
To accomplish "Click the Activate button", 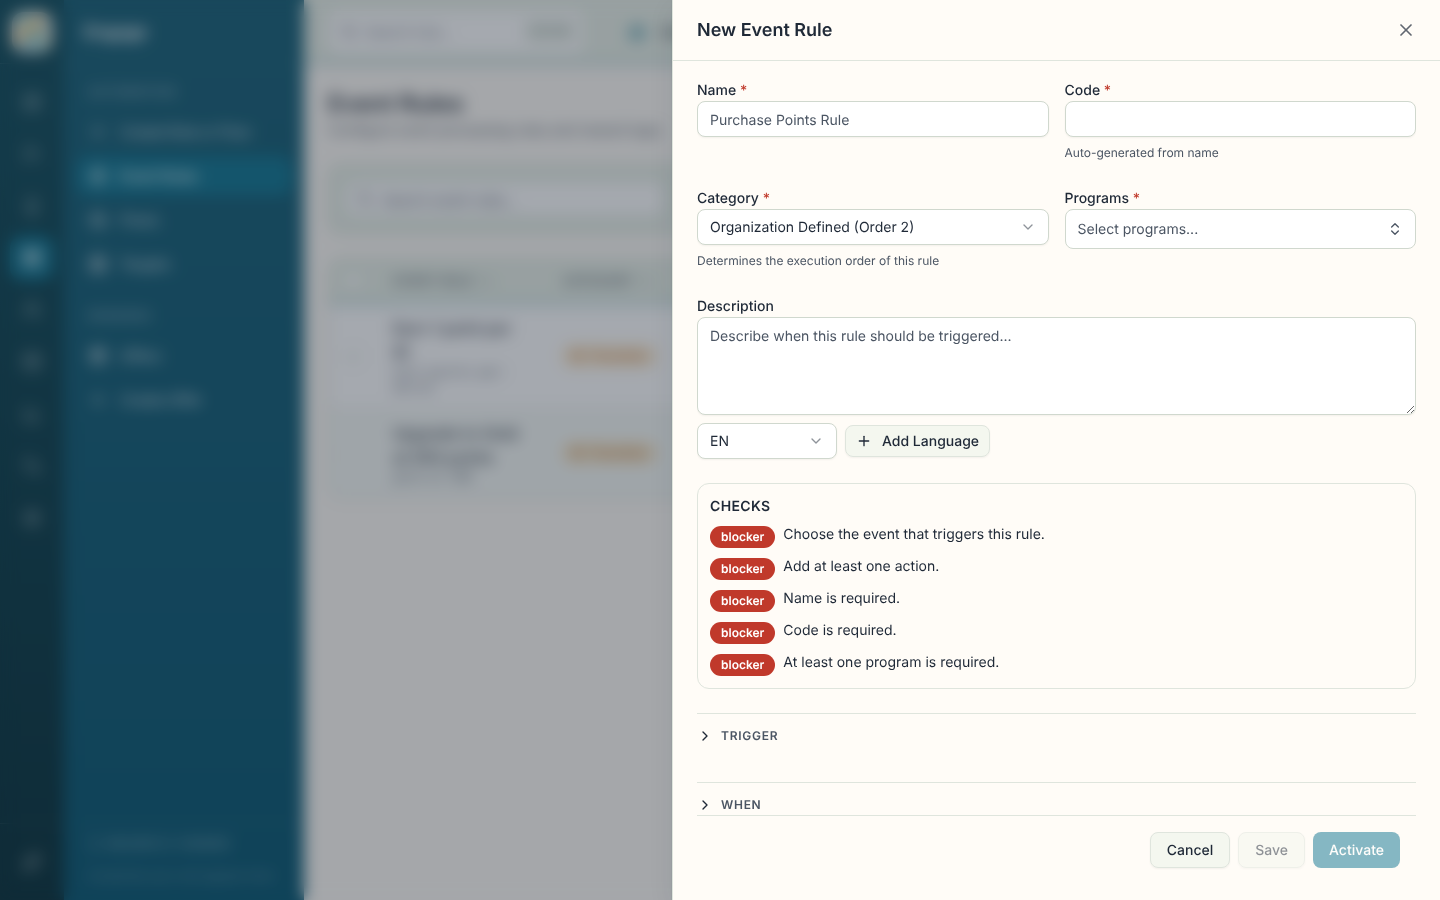I will [x=1356, y=850].
